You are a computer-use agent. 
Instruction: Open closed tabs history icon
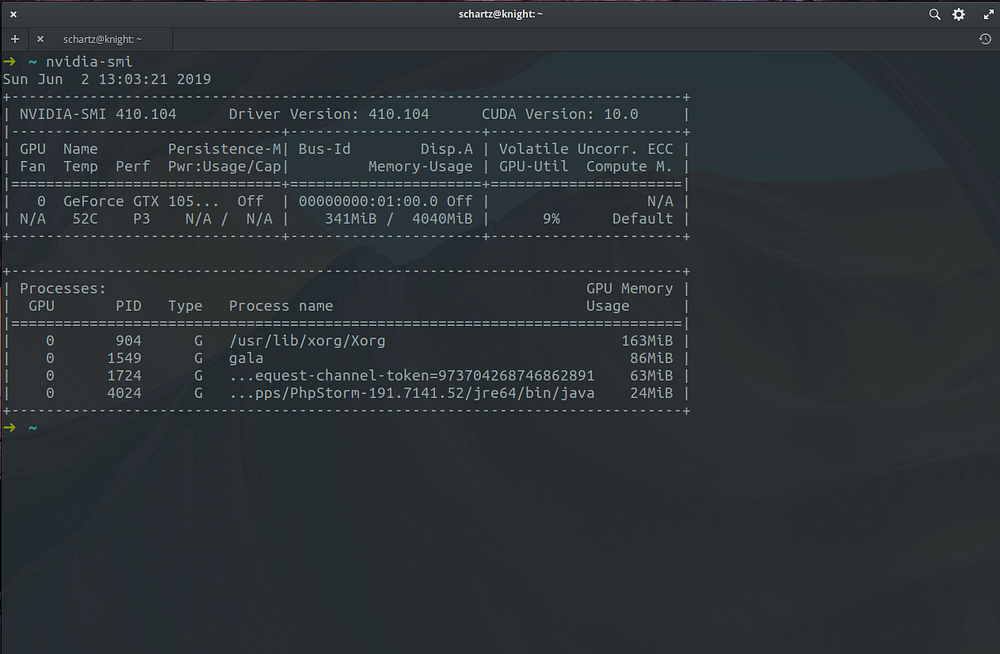click(985, 39)
